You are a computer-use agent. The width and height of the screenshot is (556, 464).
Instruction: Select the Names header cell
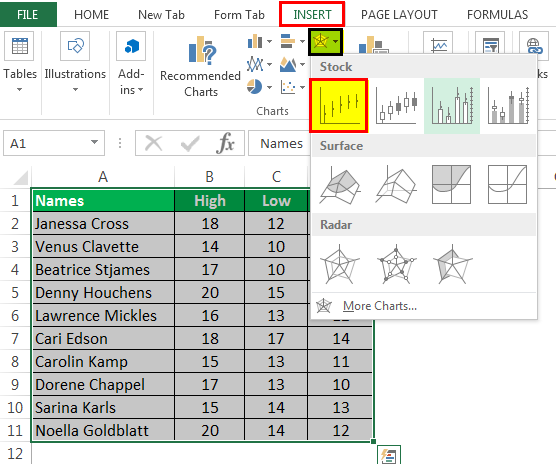point(103,201)
